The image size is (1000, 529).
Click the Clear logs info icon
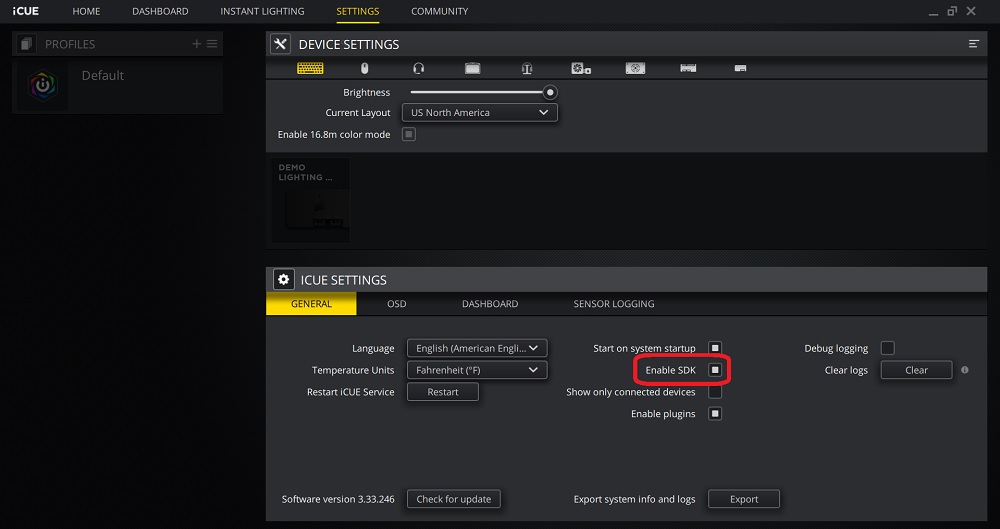pyautogui.click(x=965, y=370)
